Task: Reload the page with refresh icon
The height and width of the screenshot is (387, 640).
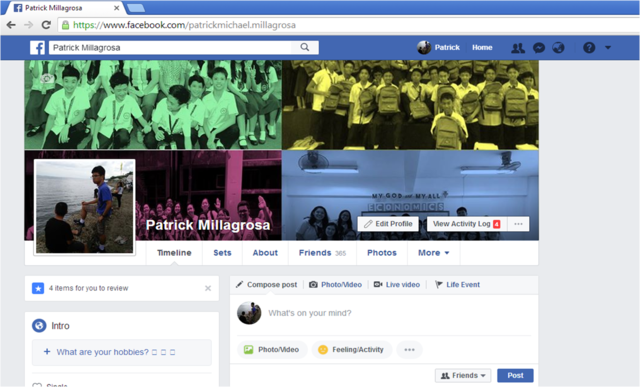Action: 46,25
